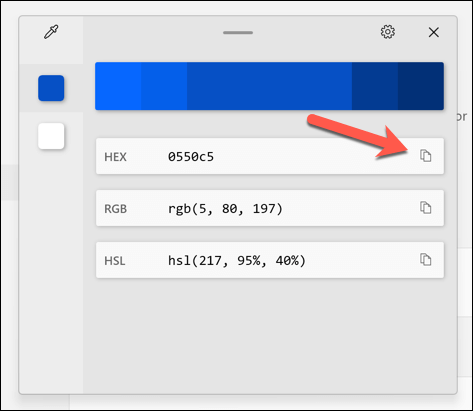Close the color picker editor window
The image size is (473, 411).
pos(434,32)
